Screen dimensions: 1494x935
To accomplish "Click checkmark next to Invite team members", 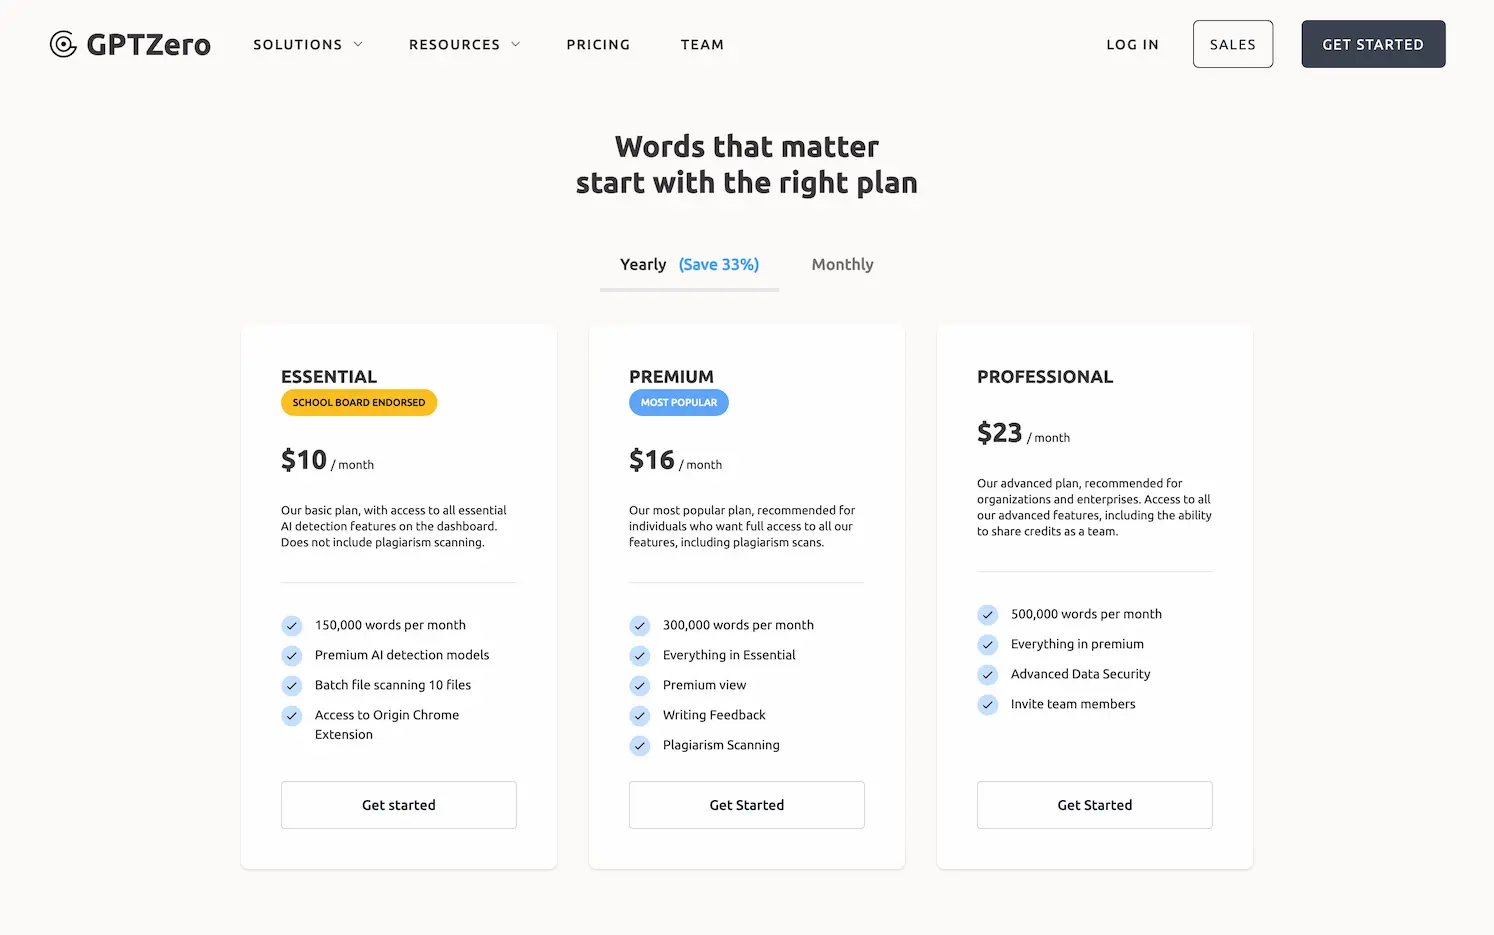I will (987, 704).
